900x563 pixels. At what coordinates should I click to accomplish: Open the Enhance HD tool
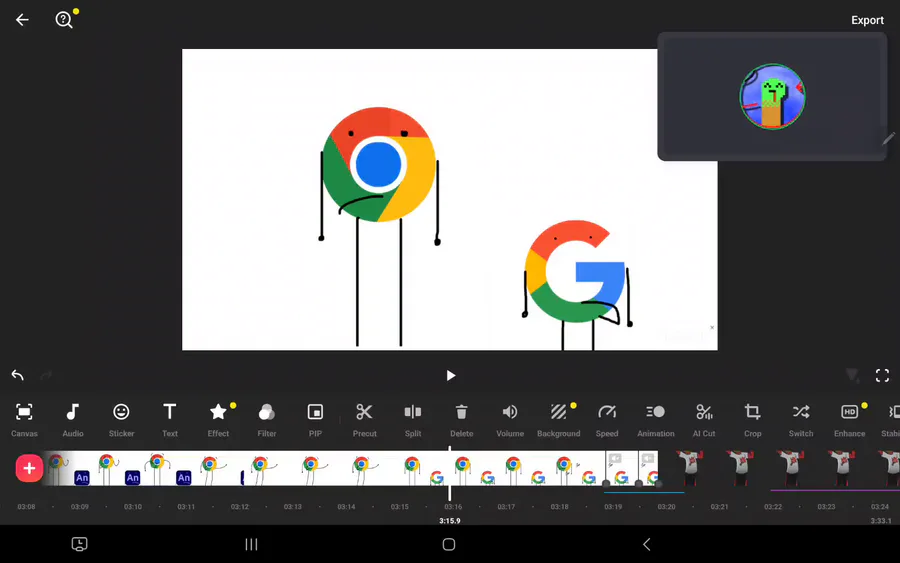pos(849,420)
